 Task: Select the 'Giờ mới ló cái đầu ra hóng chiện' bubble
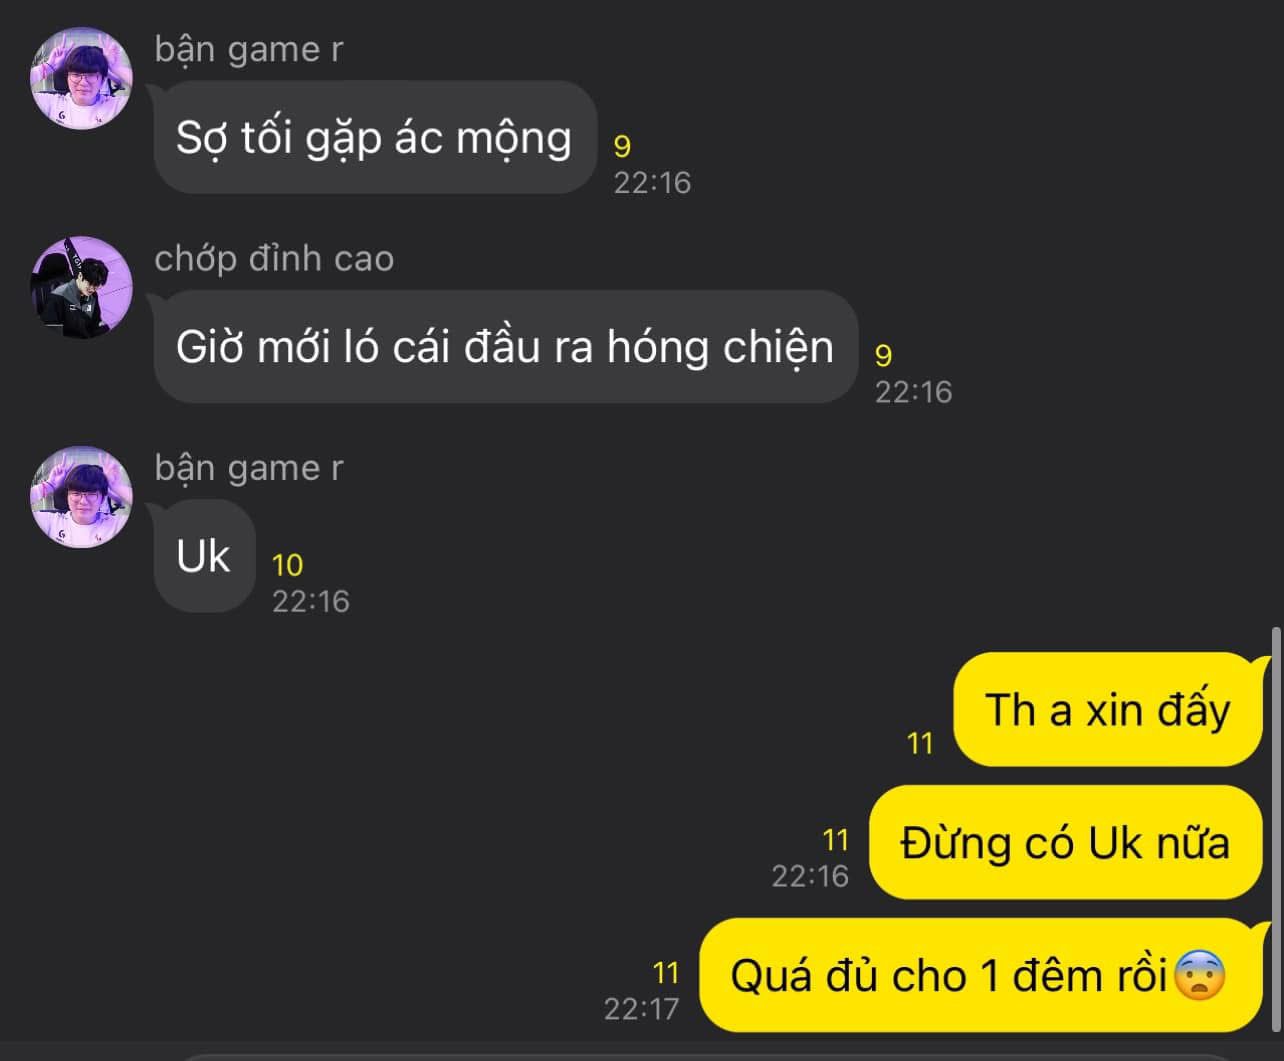coord(505,347)
